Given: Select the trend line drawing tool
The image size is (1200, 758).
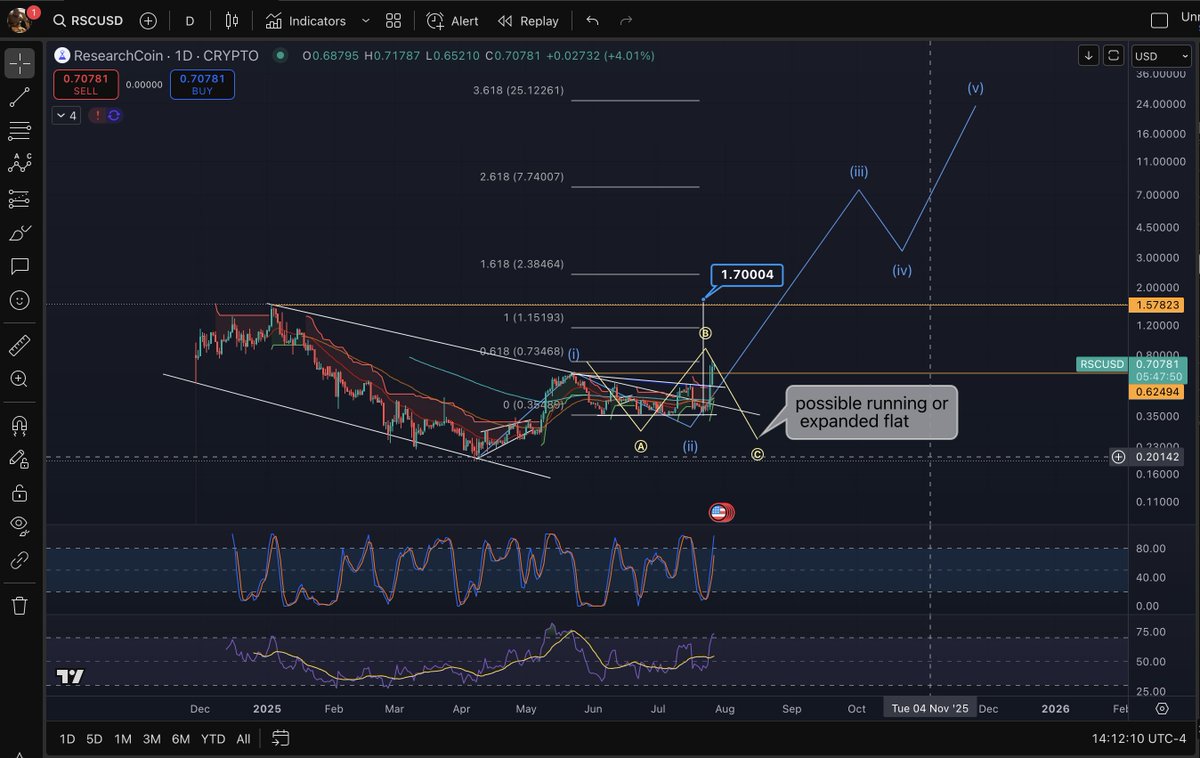Looking at the screenshot, I should [x=20, y=97].
